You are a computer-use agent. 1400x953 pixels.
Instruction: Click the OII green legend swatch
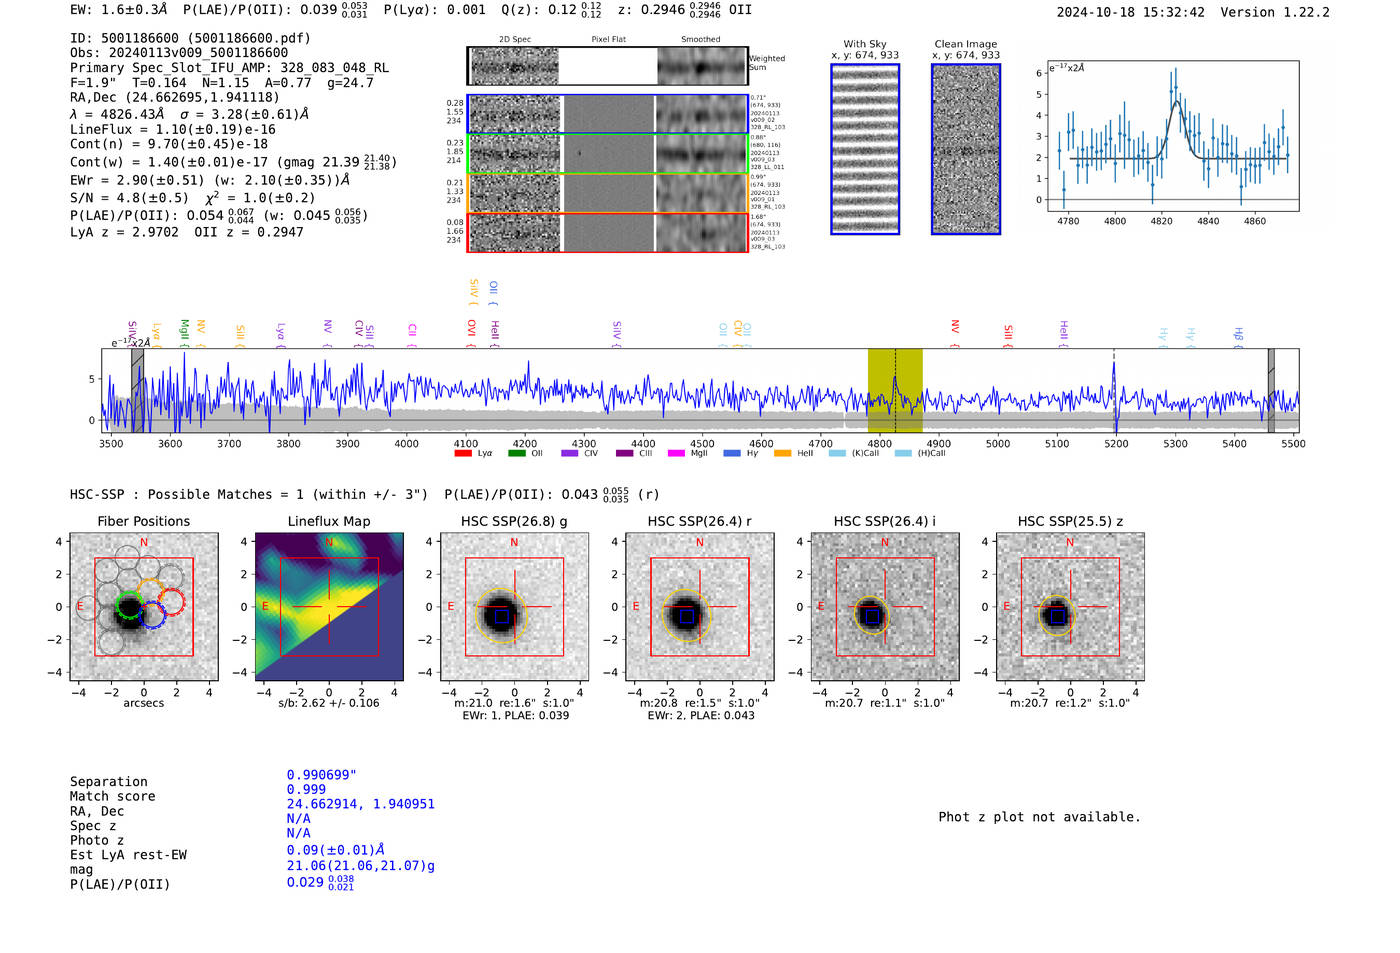coord(516,453)
